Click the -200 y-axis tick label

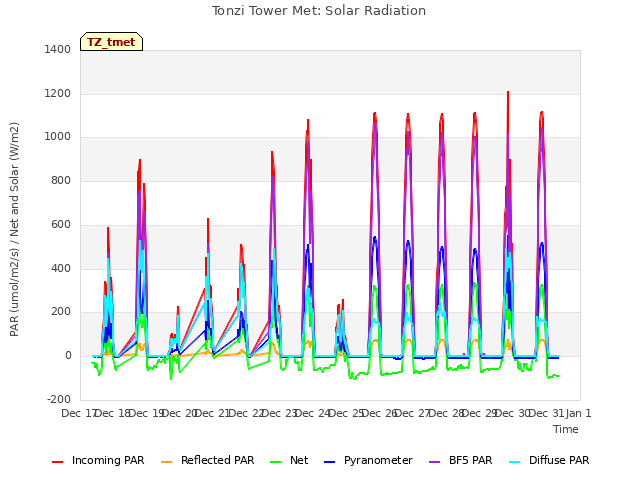pos(59,399)
